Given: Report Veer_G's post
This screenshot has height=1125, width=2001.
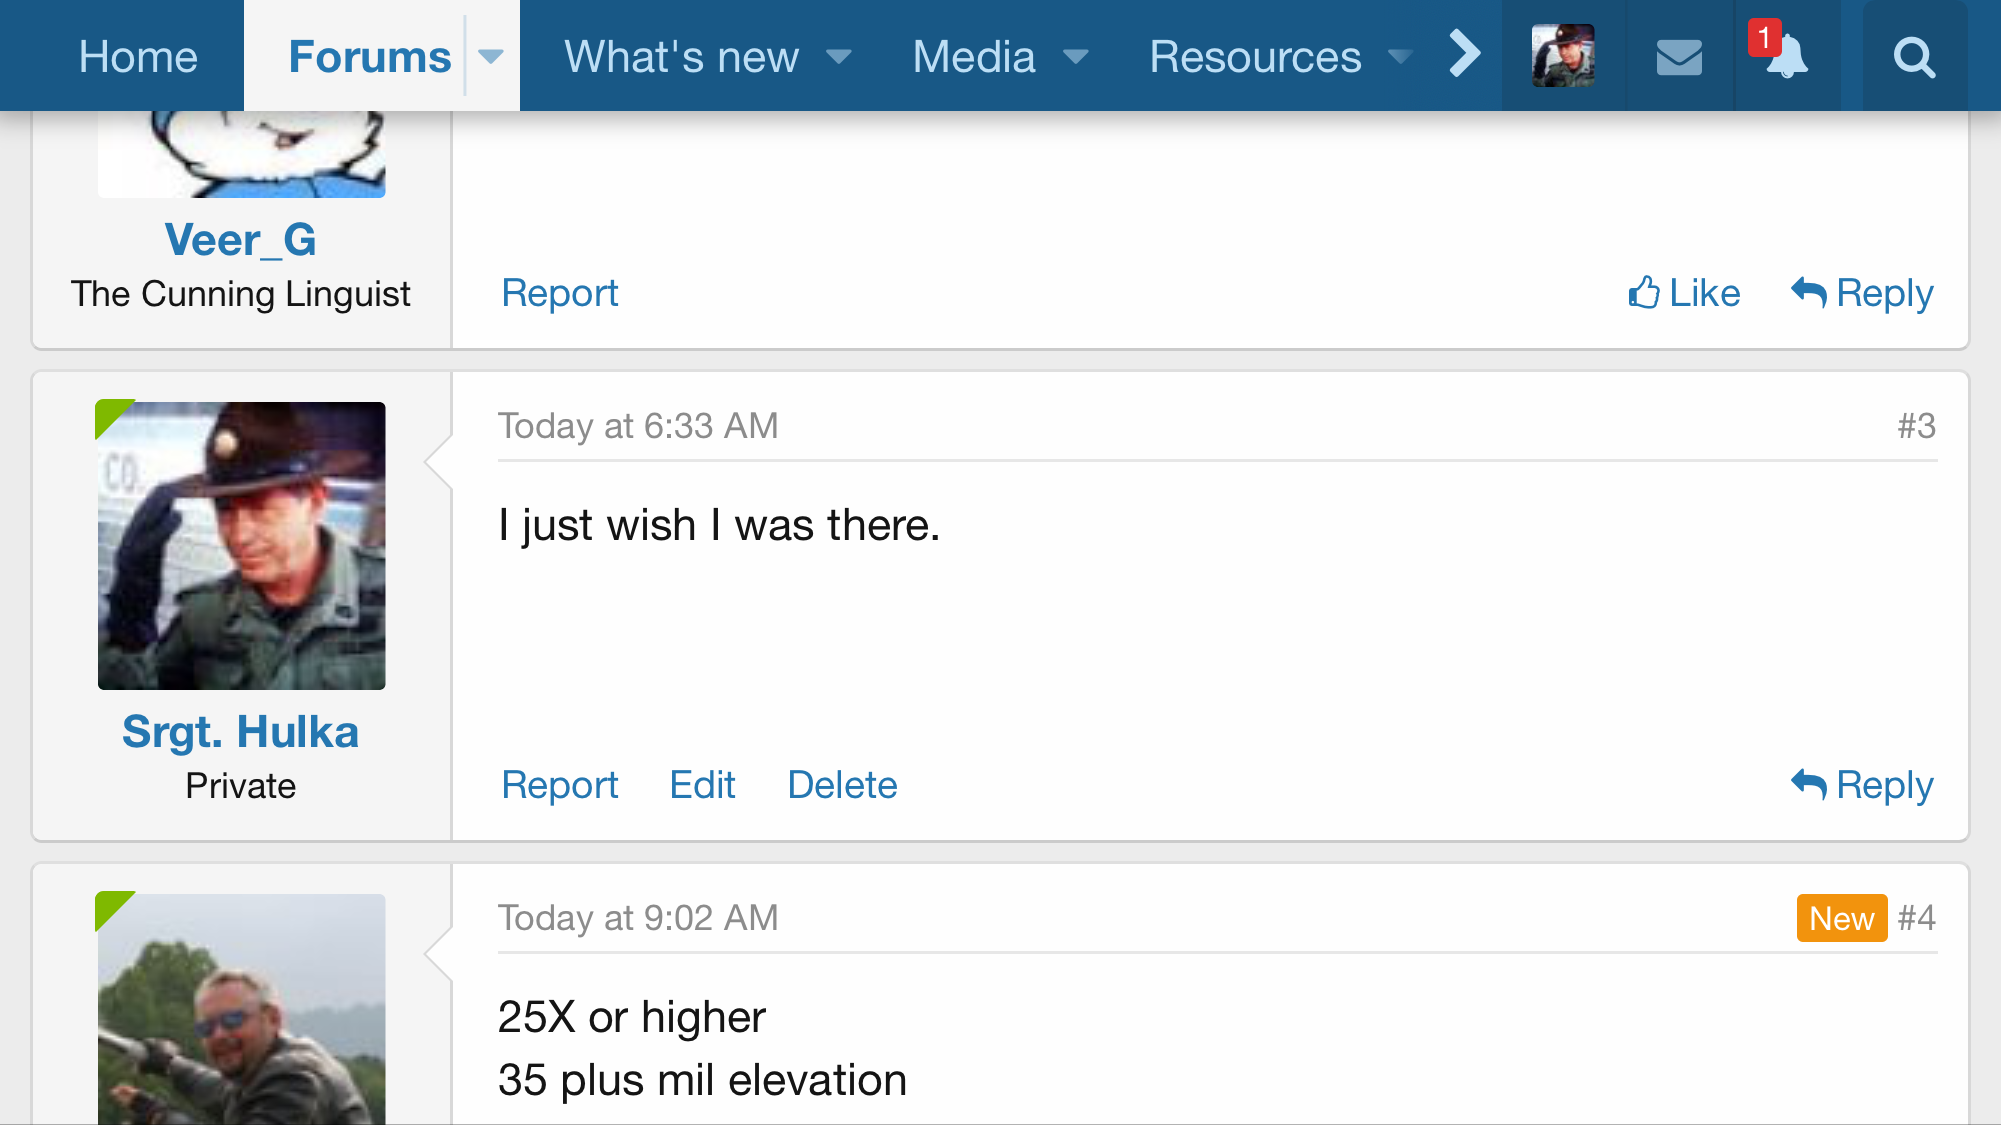Looking at the screenshot, I should pyautogui.click(x=560, y=293).
